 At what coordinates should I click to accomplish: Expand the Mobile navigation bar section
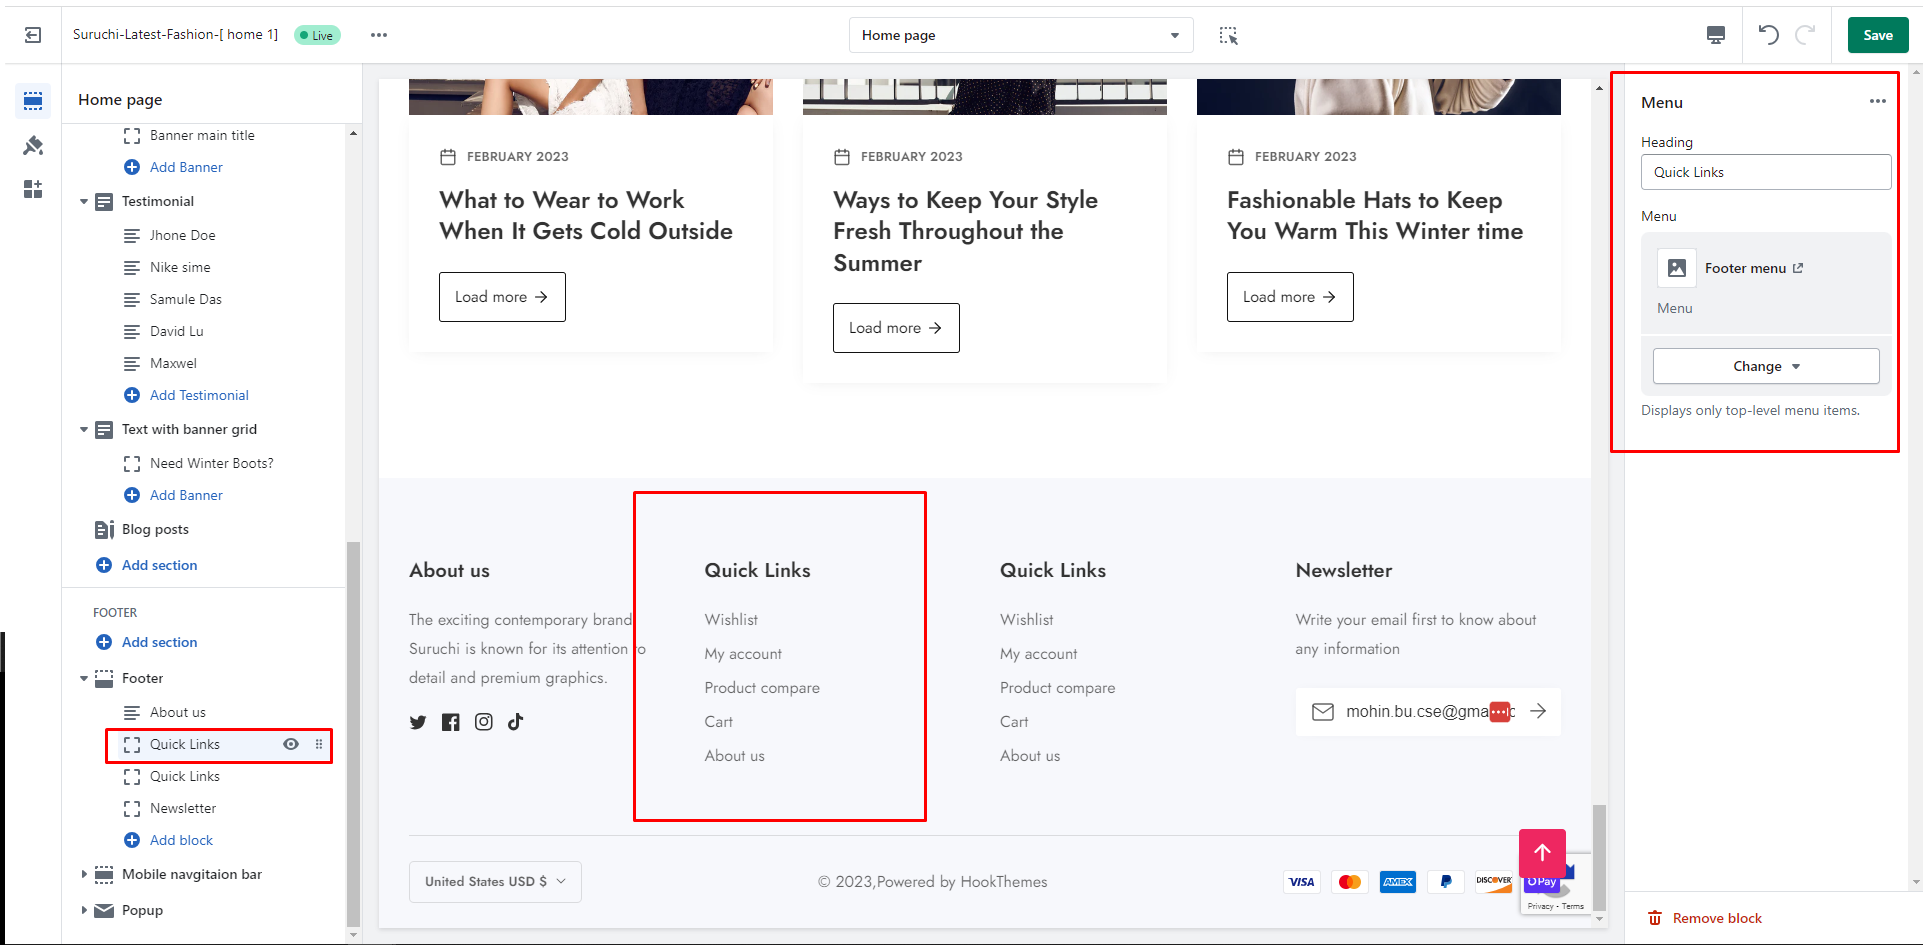84,874
